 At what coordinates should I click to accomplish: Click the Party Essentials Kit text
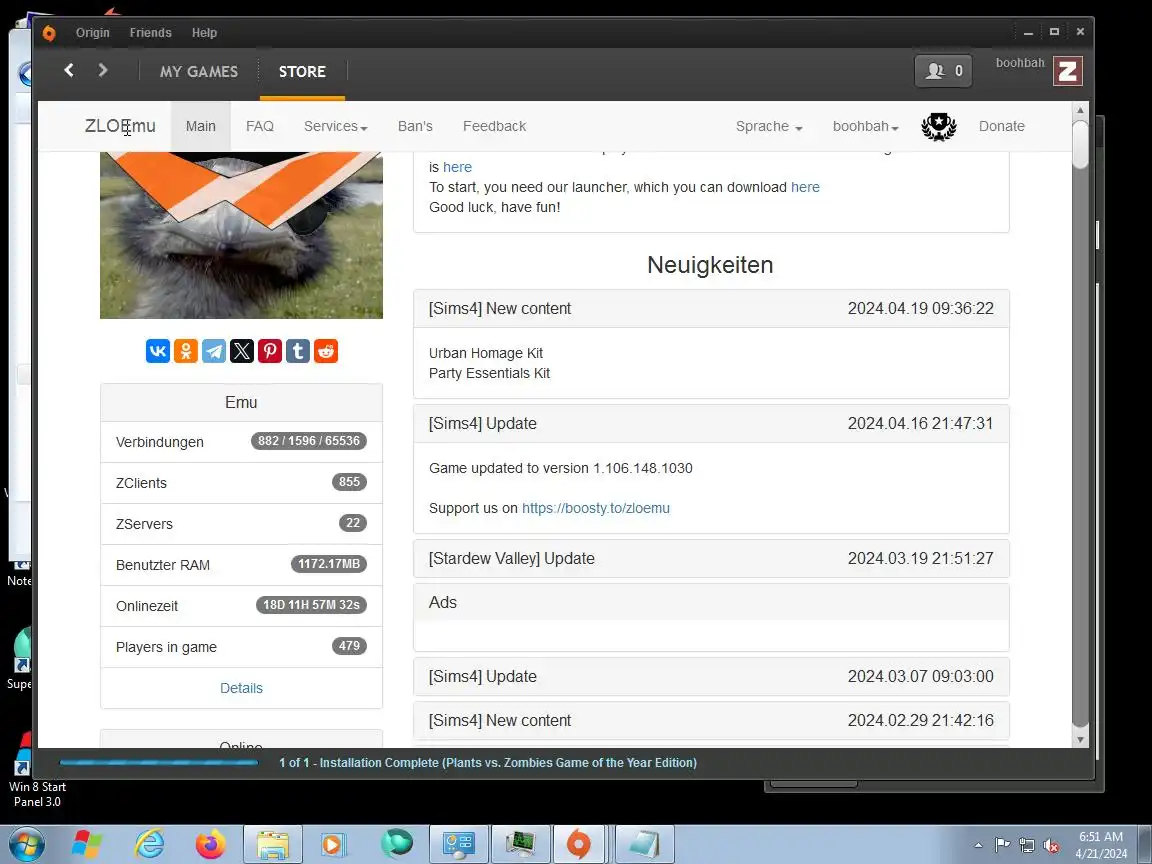click(x=489, y=373)
